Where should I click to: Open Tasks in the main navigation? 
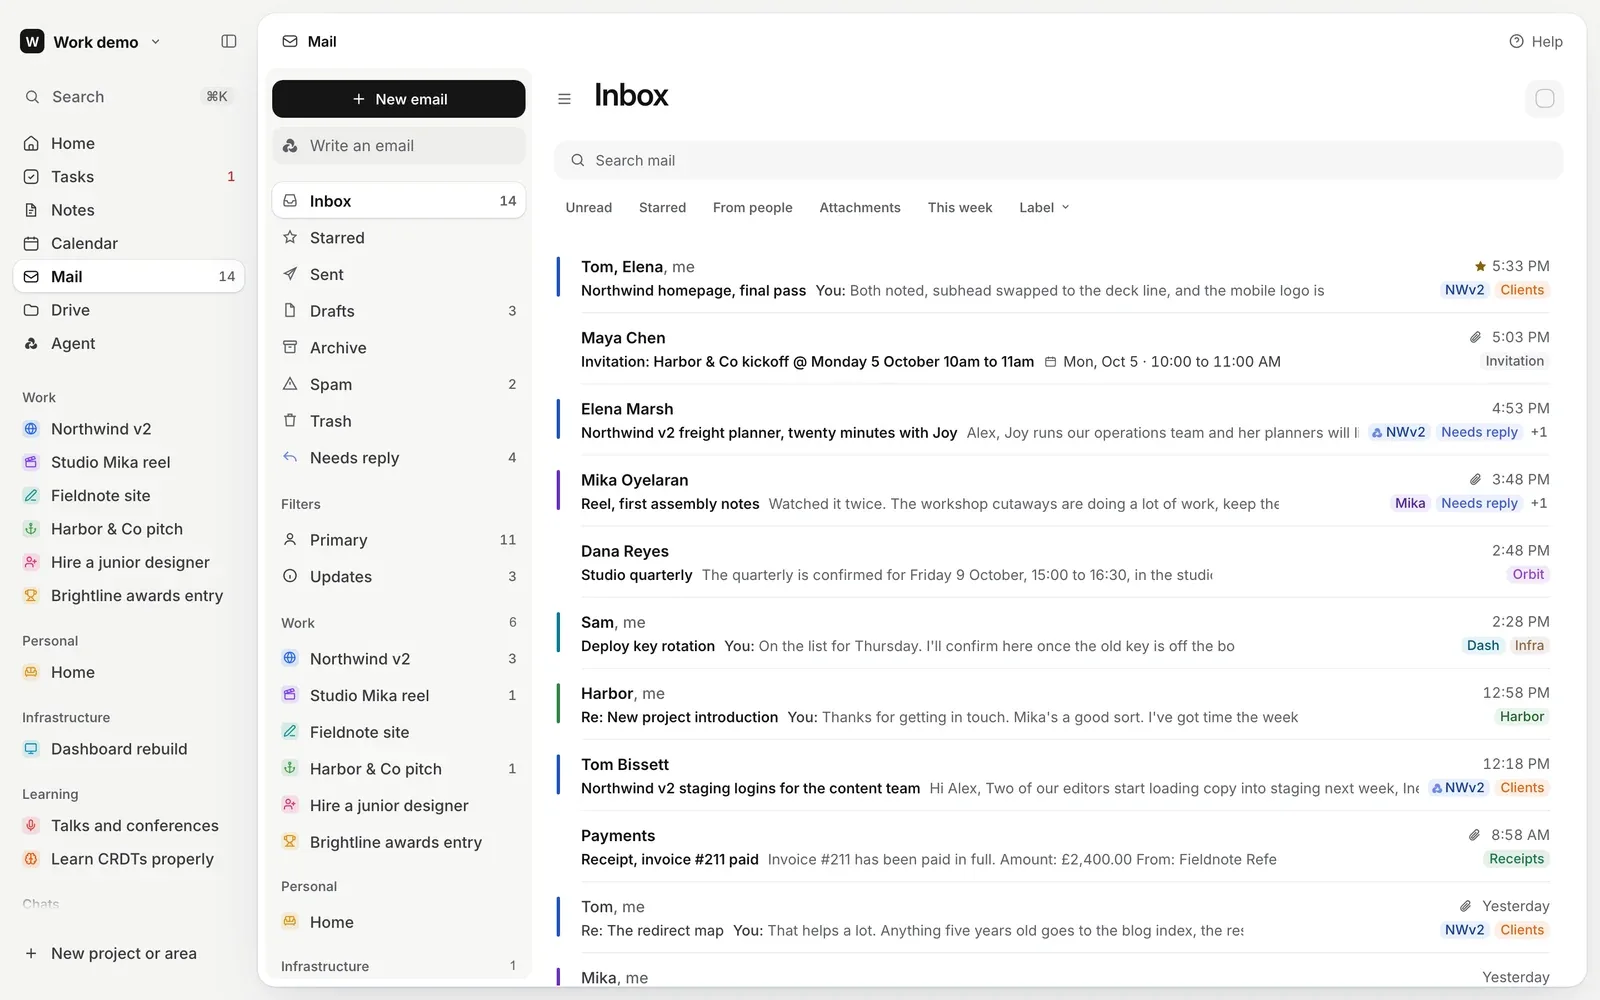click(129, 177)
